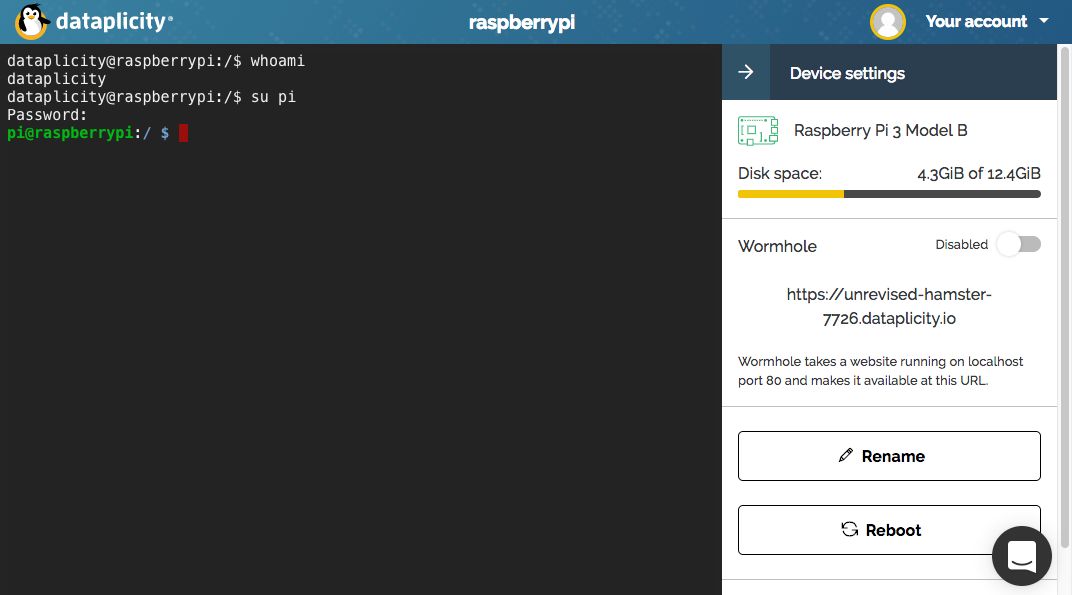
Task: Click the Device settings header text
Action: [x=847, y=73]
